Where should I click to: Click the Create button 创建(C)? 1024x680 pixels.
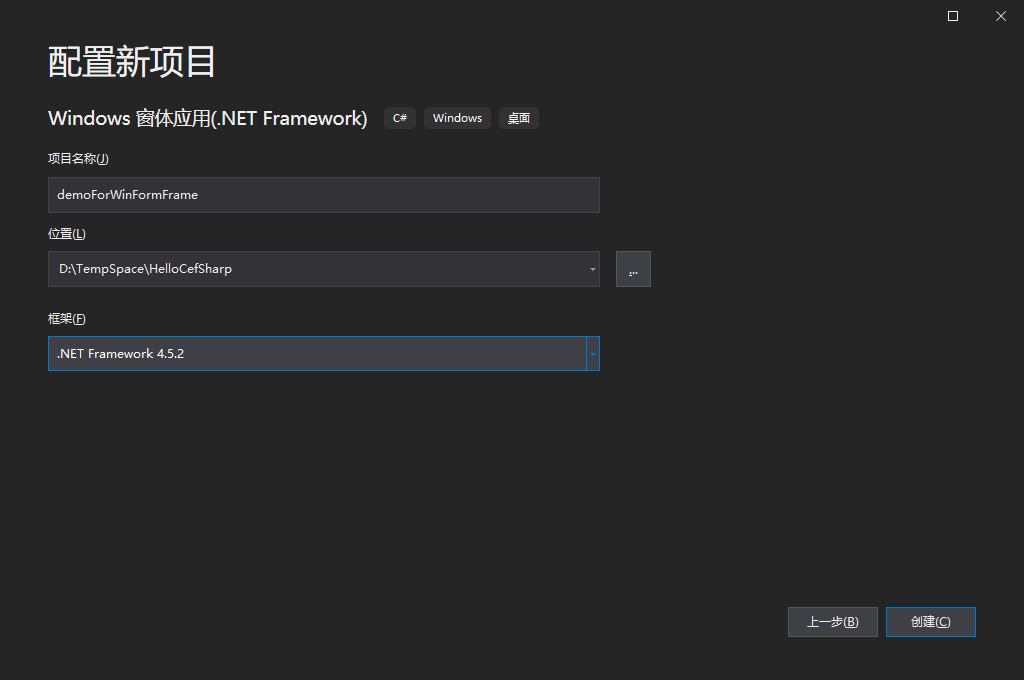pos(931,622)
